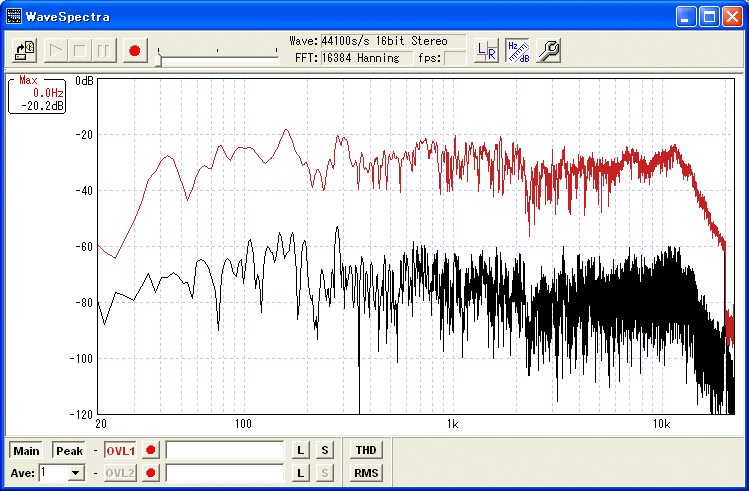Click the OVL1 overlay name text field
Screen dimensions: 749x491
click(x=225, y=451)
